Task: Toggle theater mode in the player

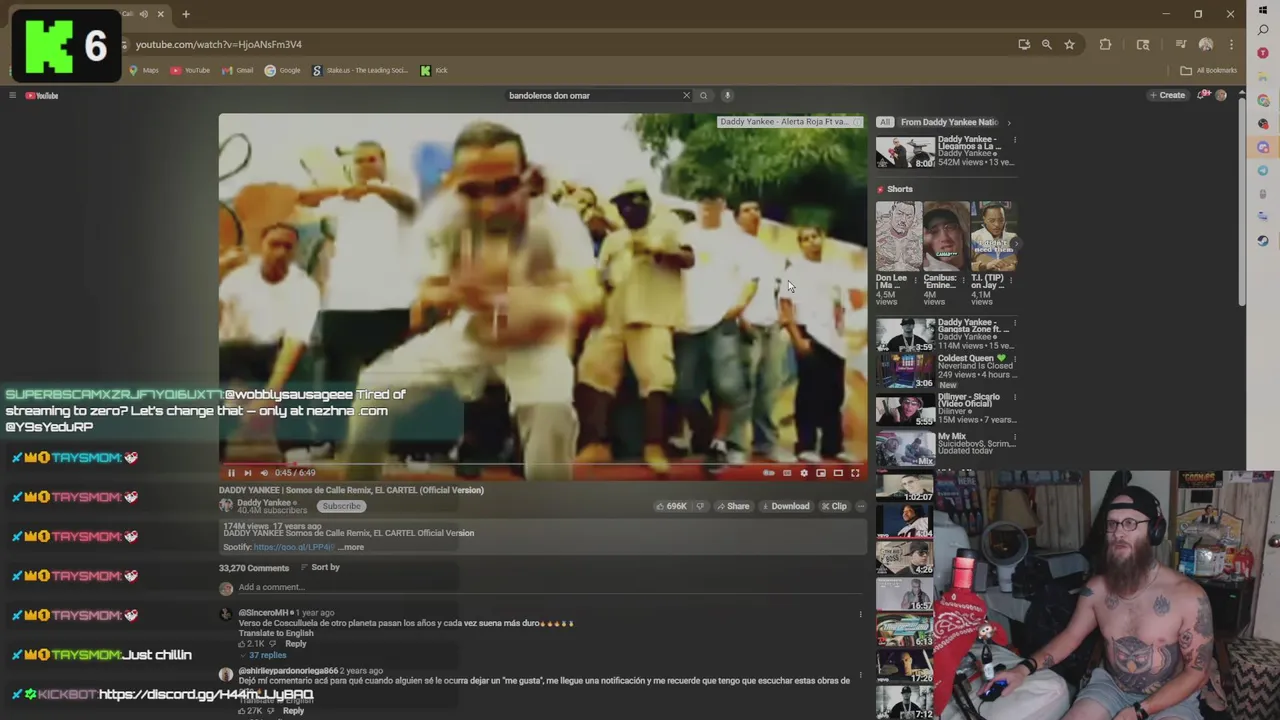Action: point(838,473)
